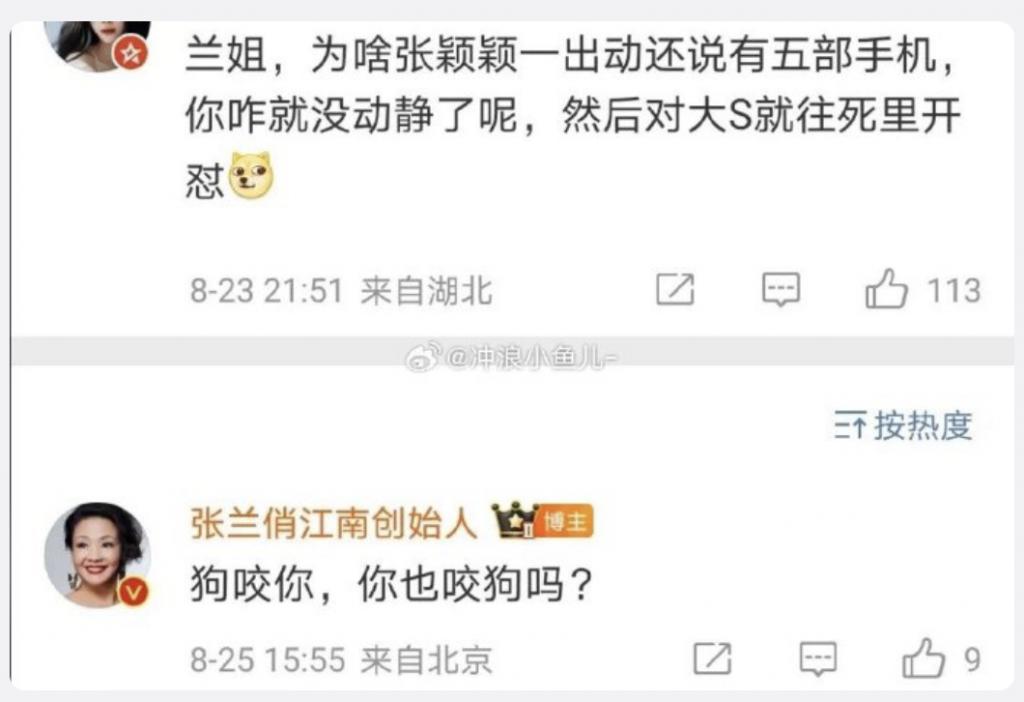The image size is (1024, 702).
Task: Share the first comment about 张颖颖
Action: (675, 290)
